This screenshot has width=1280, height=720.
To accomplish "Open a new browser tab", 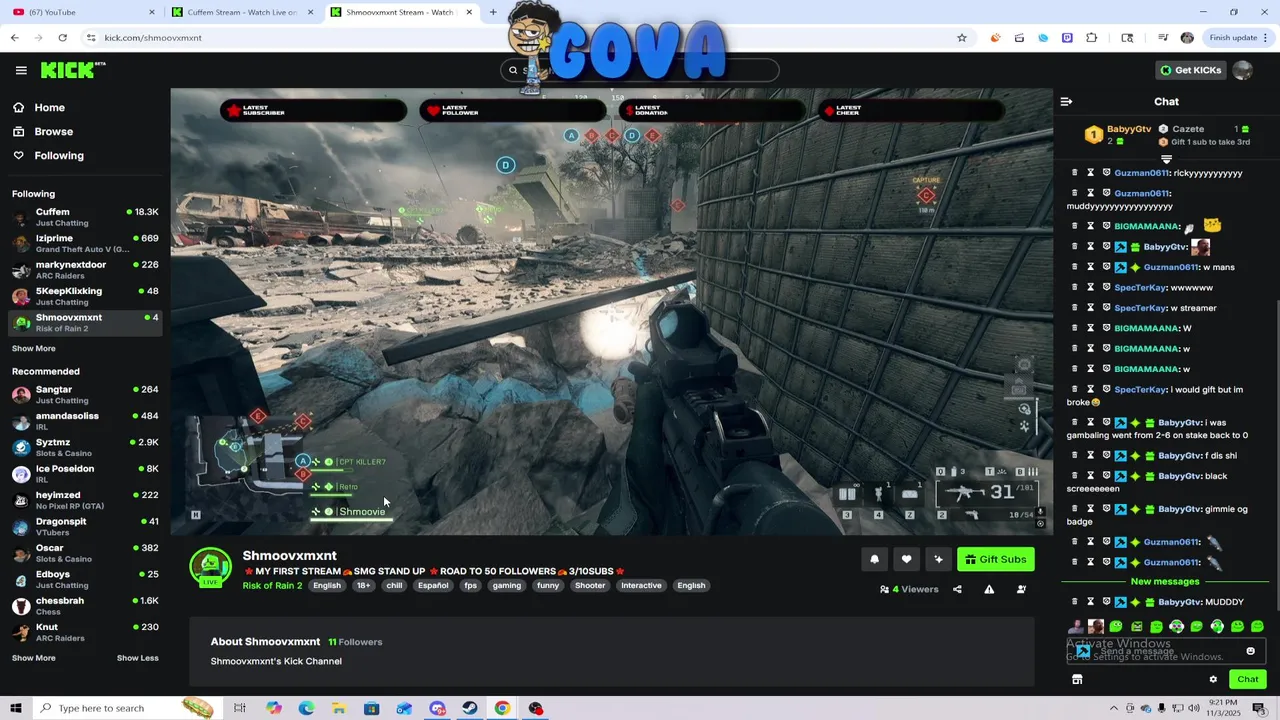I will click(493, 12).
